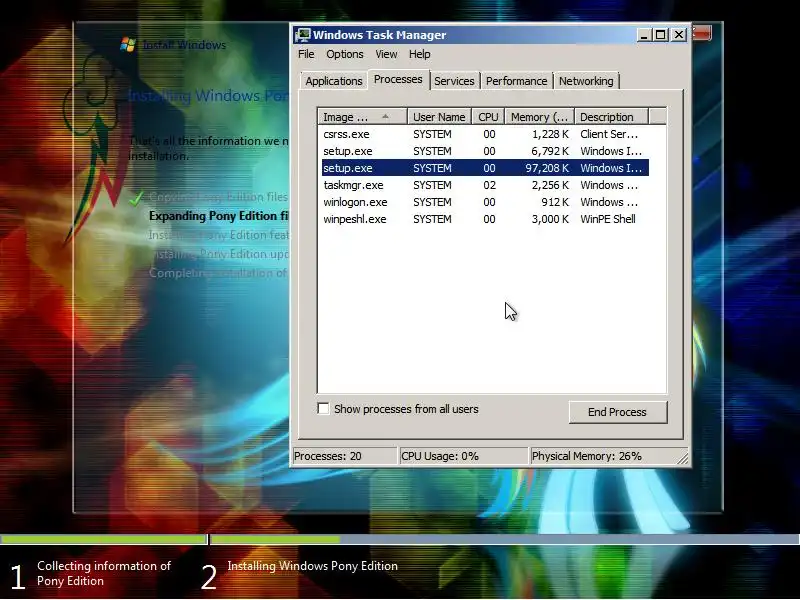Open the File menu

point(306,54)
